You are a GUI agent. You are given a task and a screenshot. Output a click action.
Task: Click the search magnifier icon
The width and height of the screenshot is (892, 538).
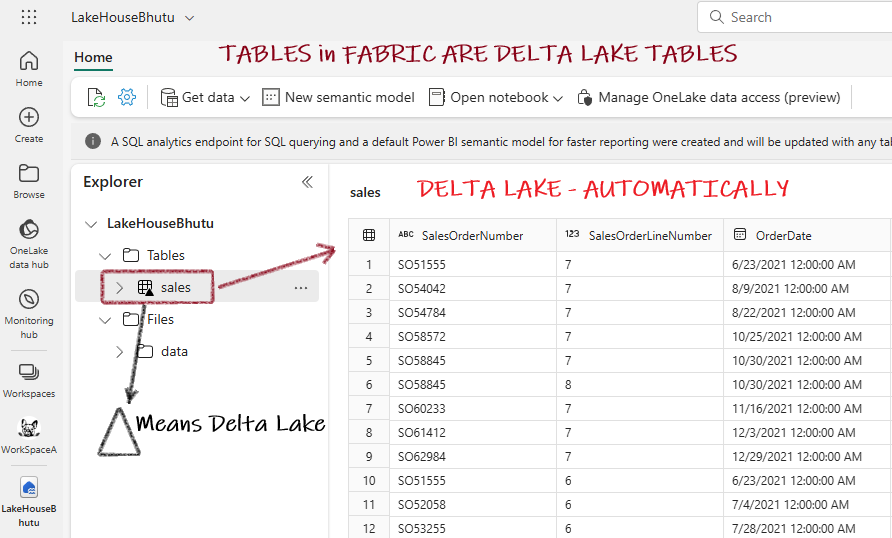coord(716,17)
